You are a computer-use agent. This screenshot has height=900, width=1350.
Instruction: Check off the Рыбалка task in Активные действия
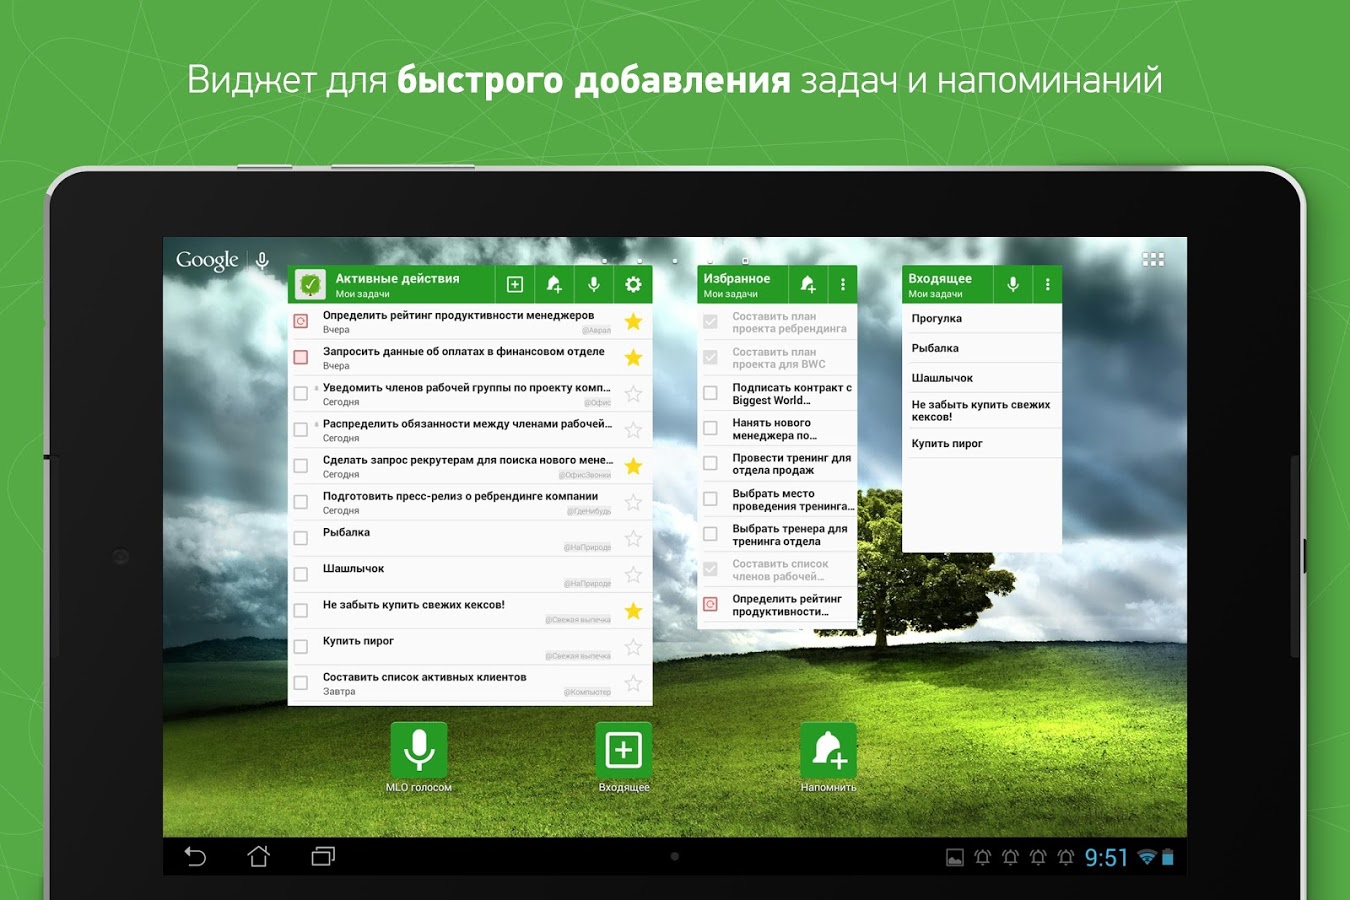coord(301,538)
